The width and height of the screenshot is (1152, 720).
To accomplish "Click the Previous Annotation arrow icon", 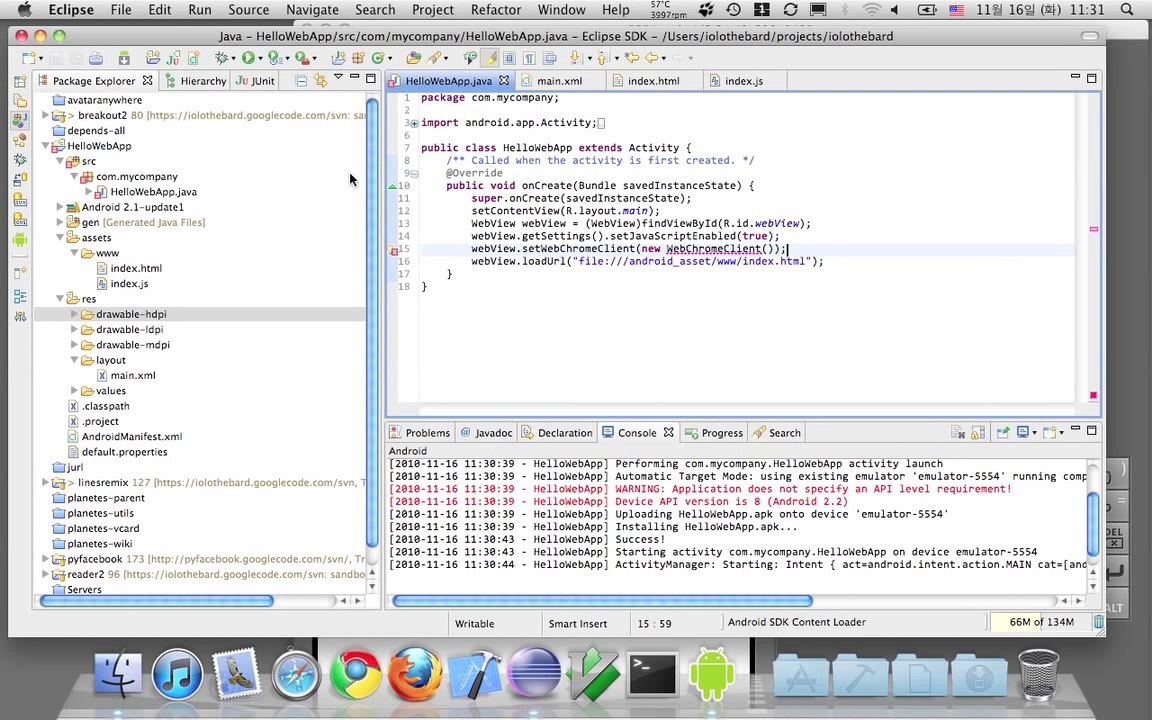I will (602, 57).
